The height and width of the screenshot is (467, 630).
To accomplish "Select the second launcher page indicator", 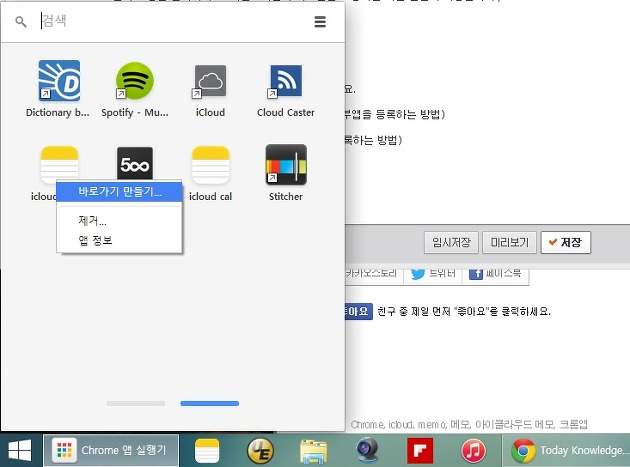I will click(210, 404).
